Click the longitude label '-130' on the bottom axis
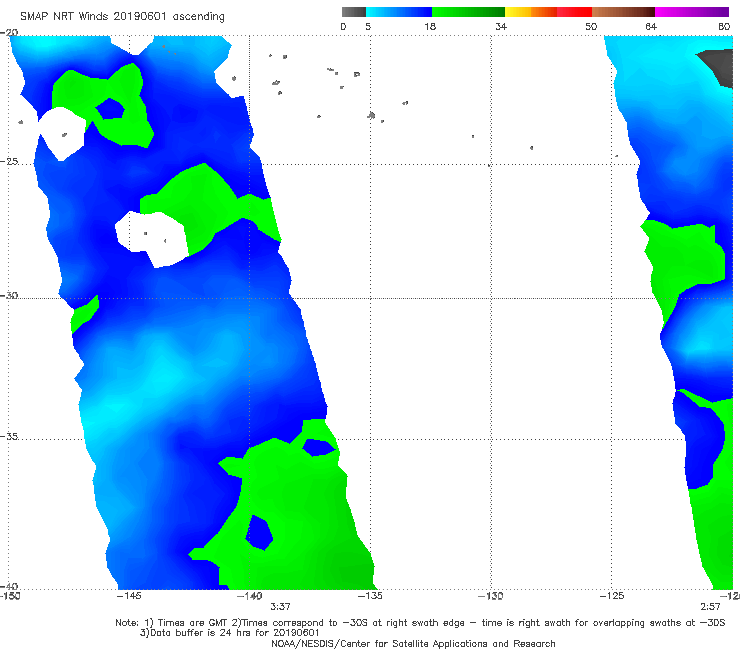740x650 pixels. 490,596
